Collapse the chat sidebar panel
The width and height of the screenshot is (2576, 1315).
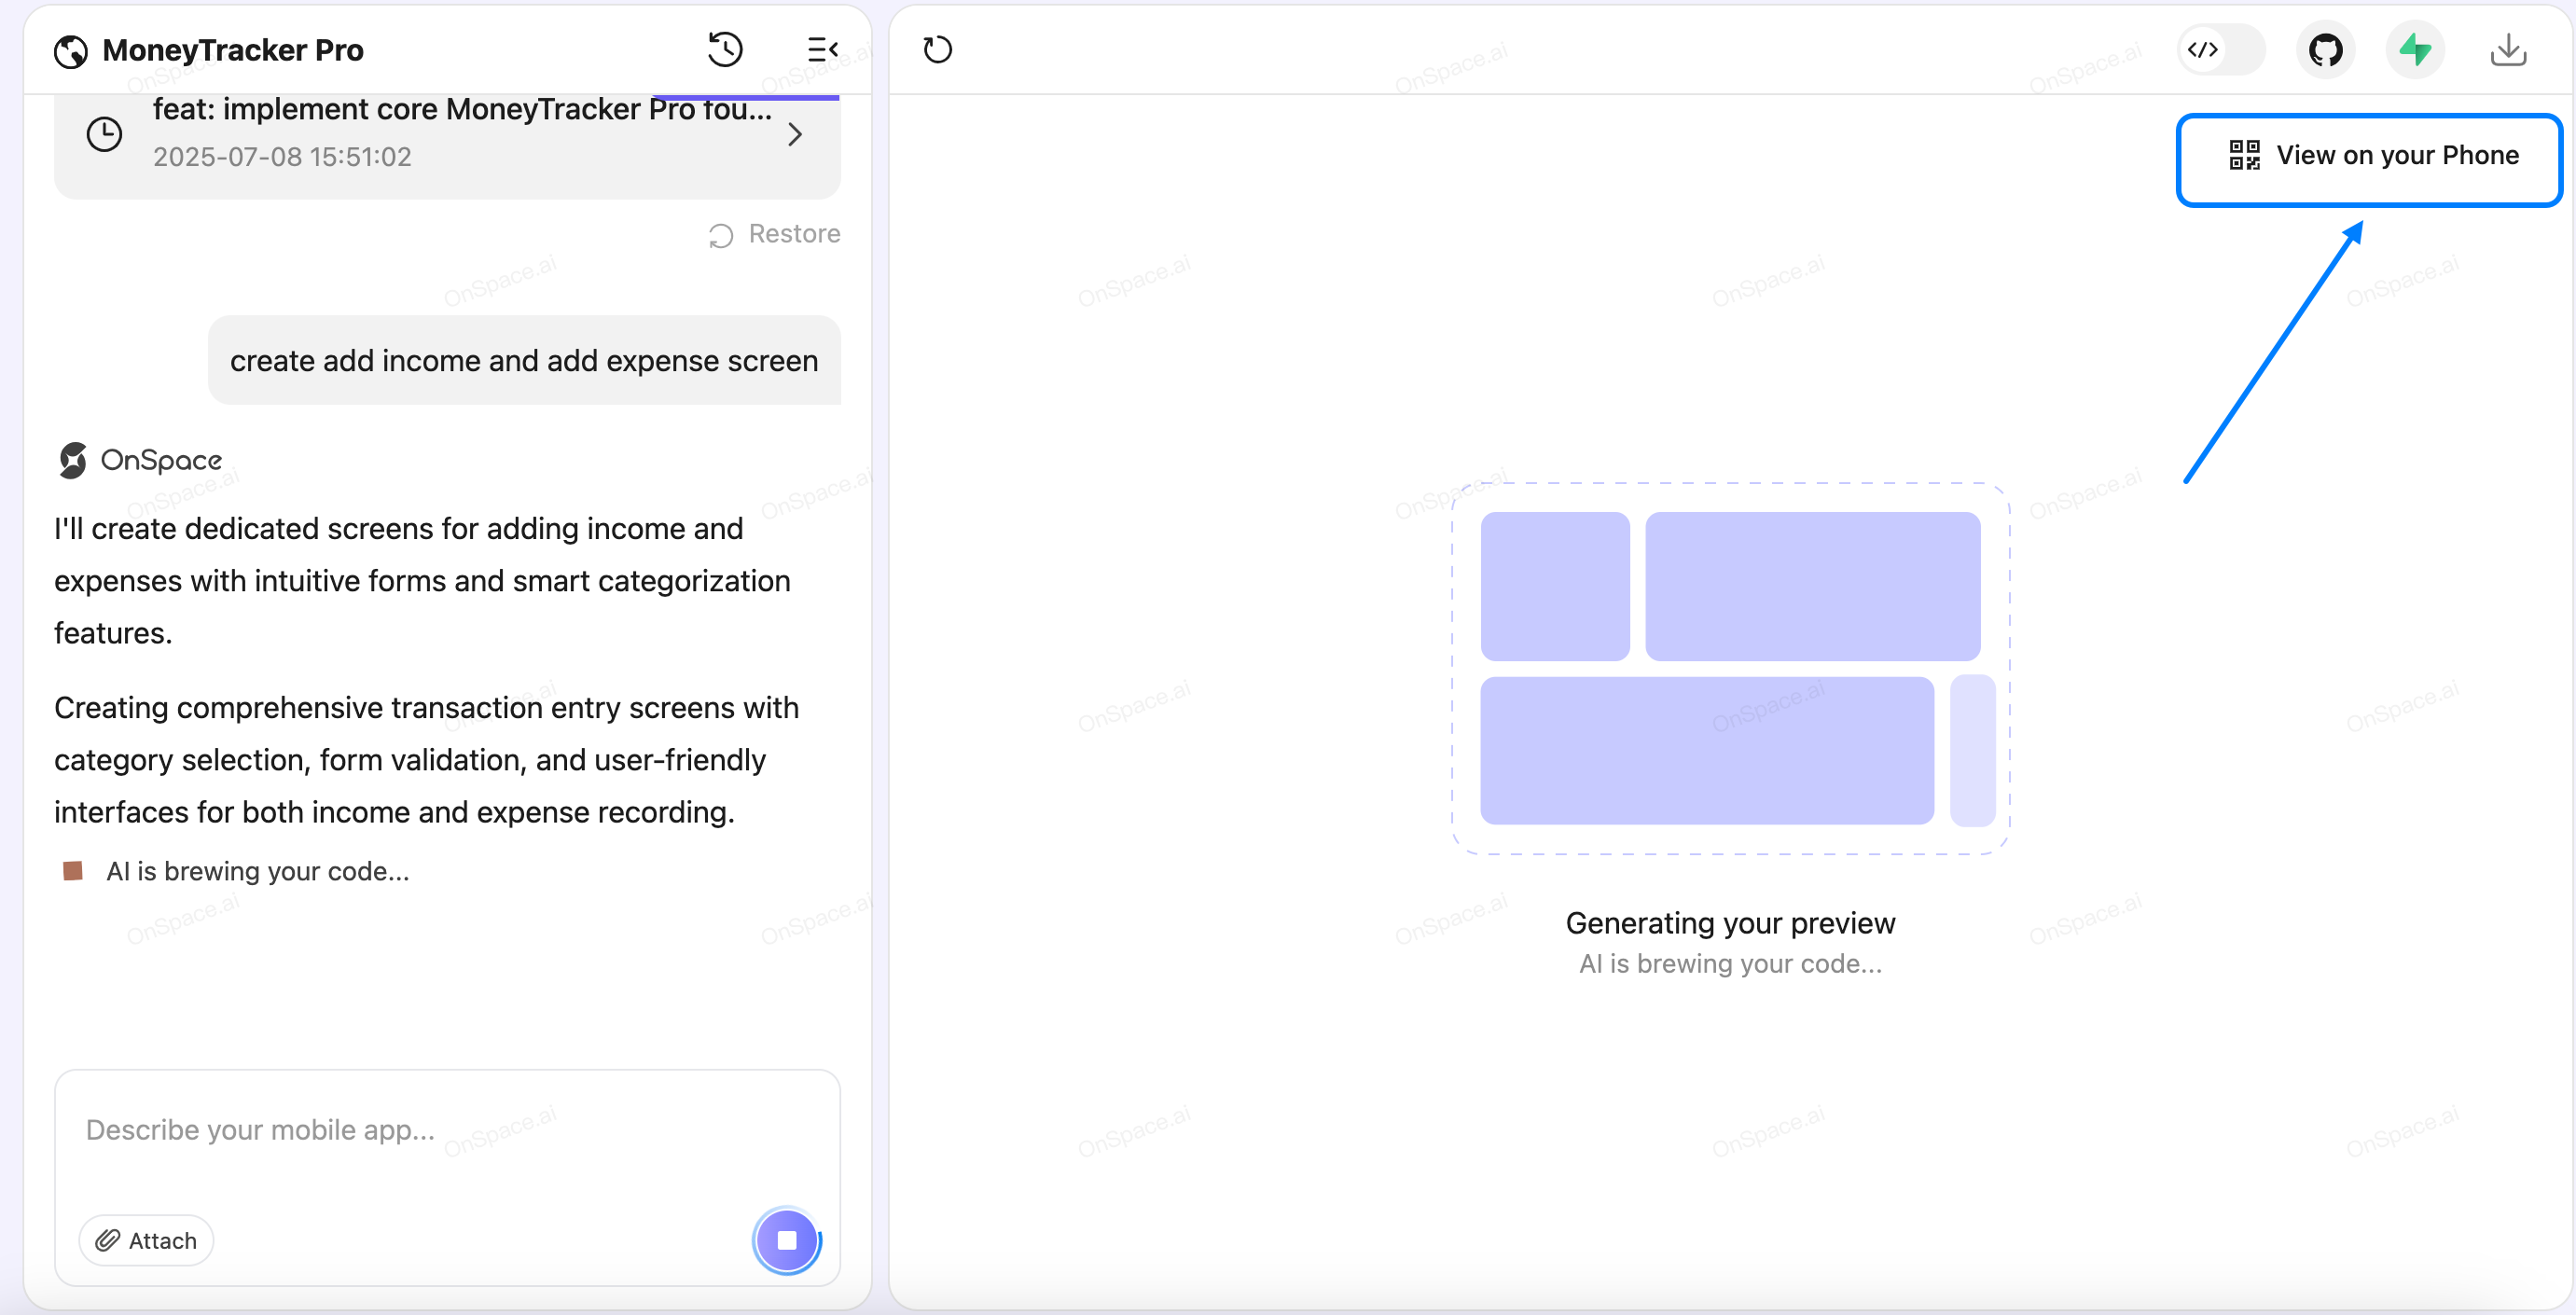coord(822,49)
